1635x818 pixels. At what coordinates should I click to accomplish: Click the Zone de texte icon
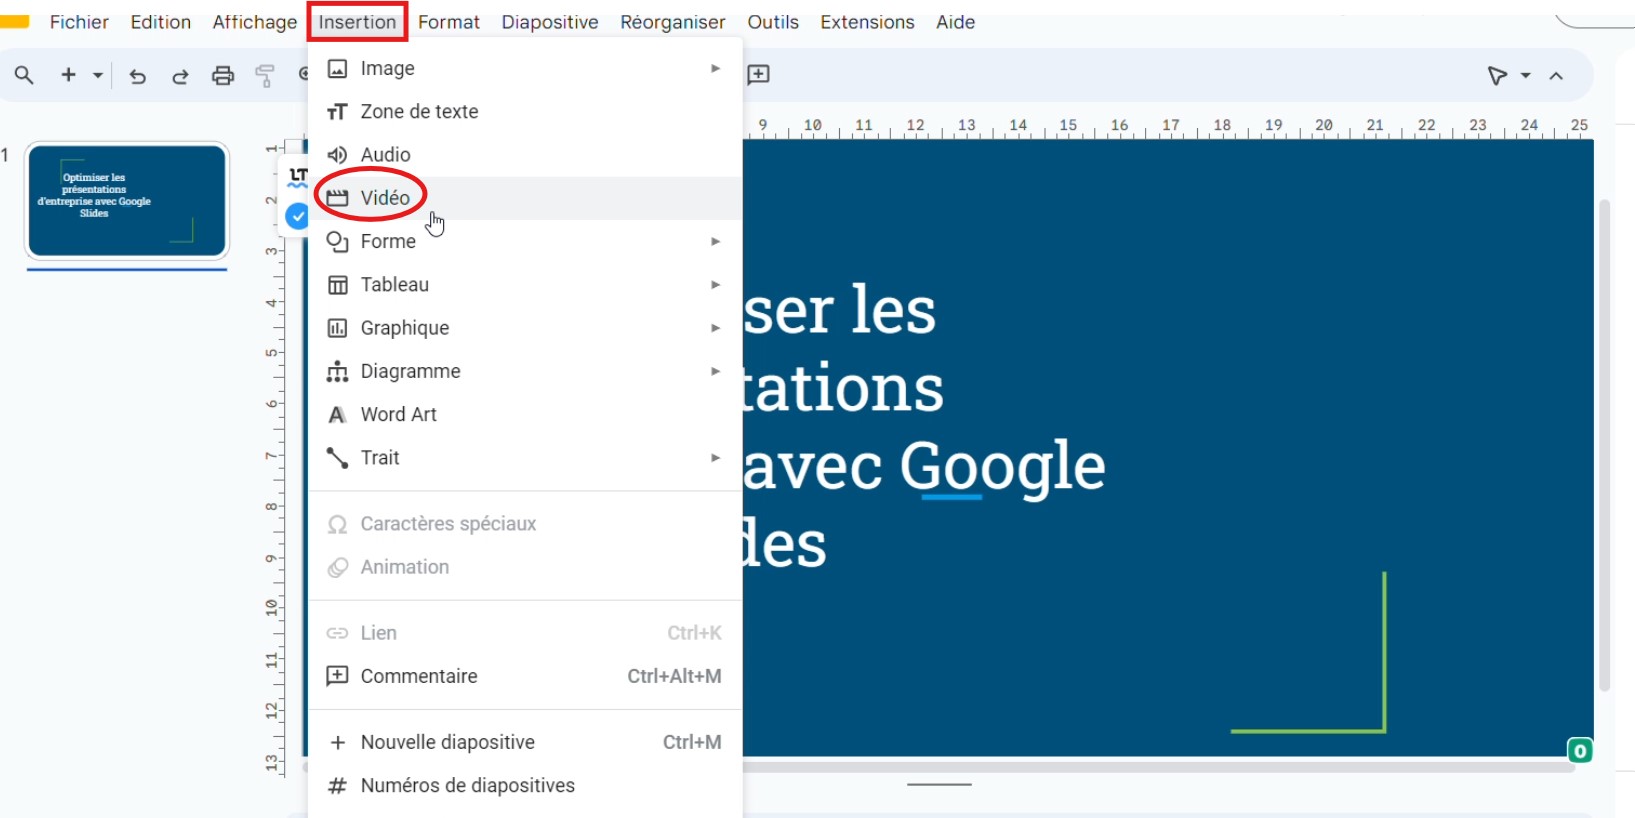click(337, 112)
